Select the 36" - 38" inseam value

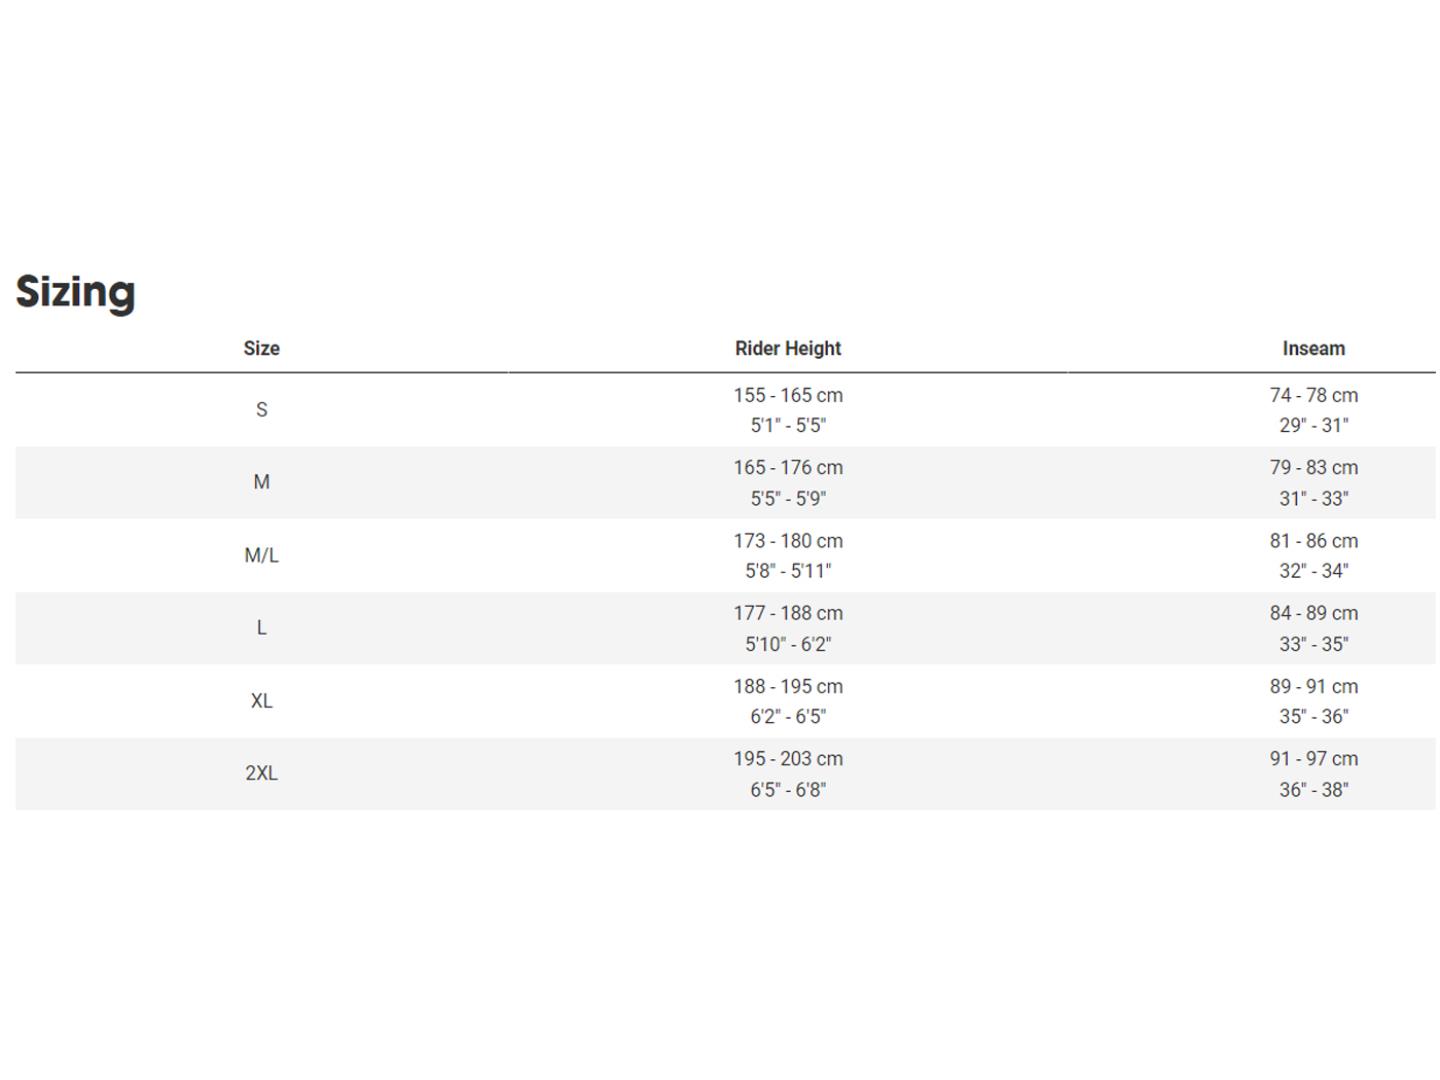pyautogui.click(x=1314, y=789)
